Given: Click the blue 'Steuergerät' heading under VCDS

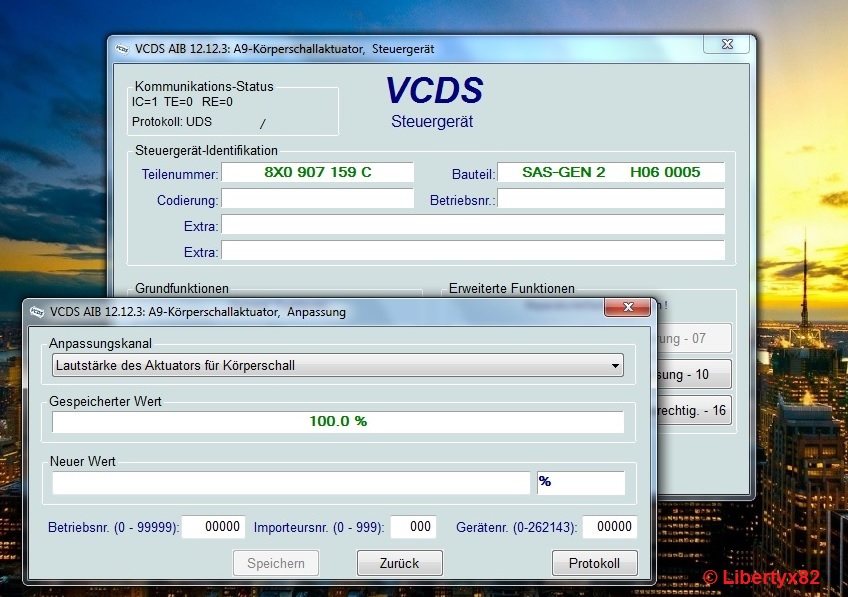Looking at the screenshot, I should 432,122.
